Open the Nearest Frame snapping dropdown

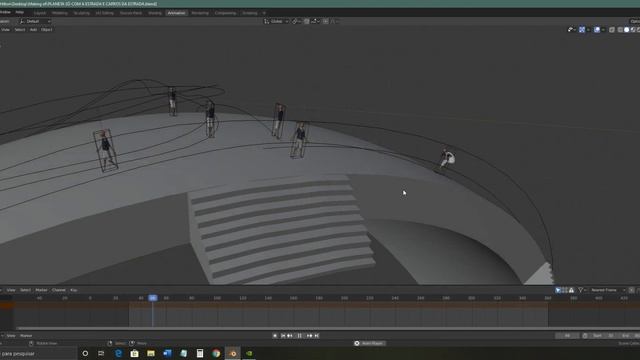[608, 290]
